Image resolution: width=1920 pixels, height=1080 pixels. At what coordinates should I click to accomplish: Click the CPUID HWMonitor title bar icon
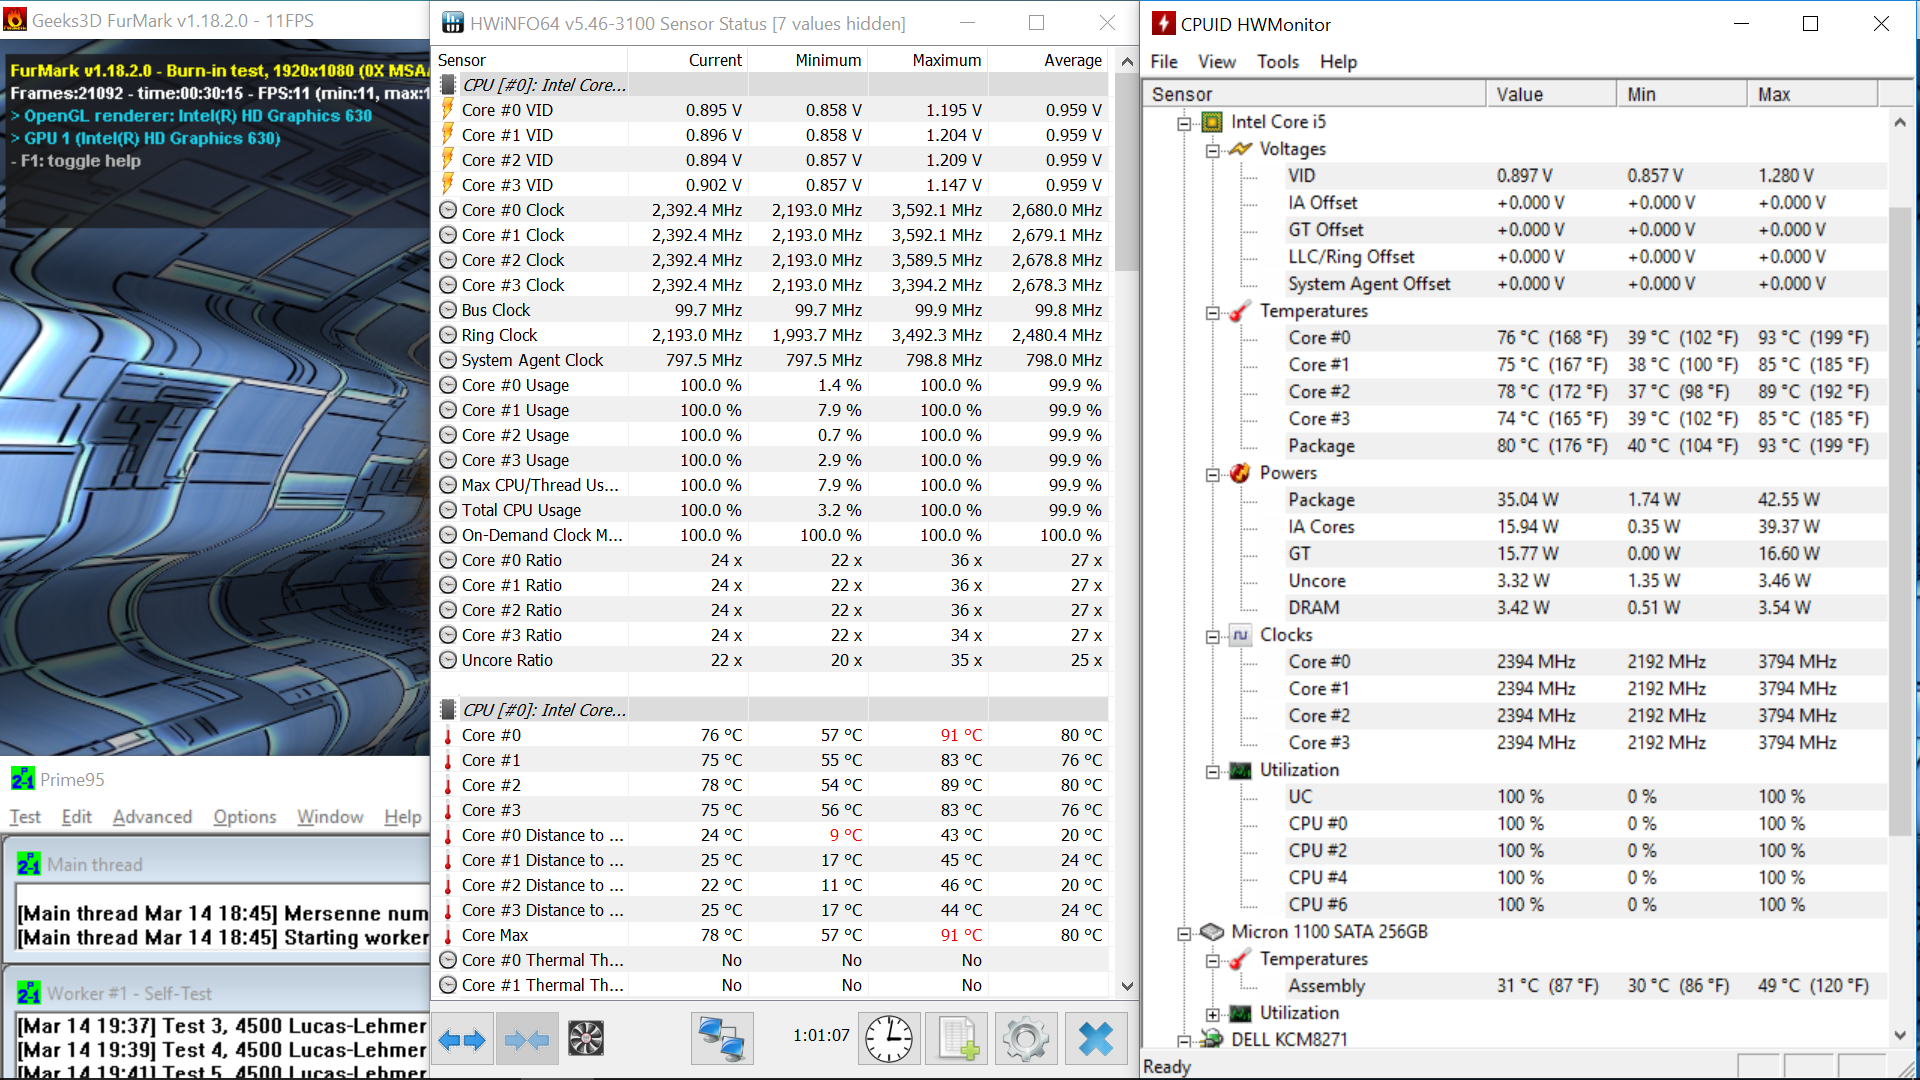(x=1163, y=23)
